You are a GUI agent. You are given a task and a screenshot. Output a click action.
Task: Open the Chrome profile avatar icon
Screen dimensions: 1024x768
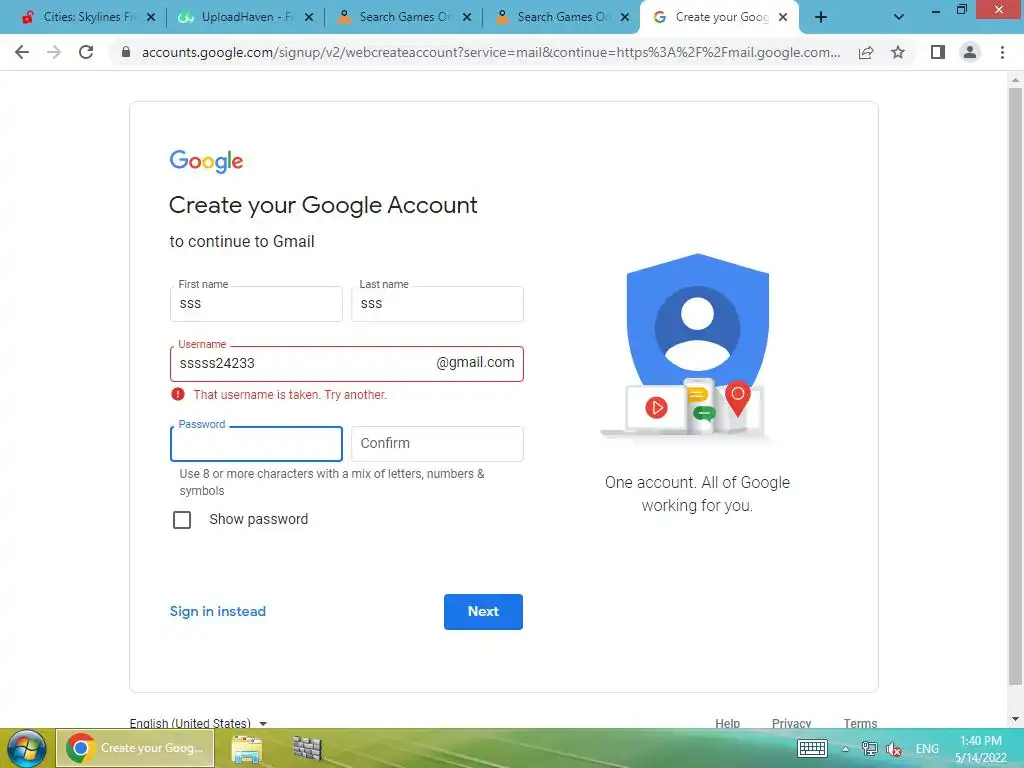point(970,52)
